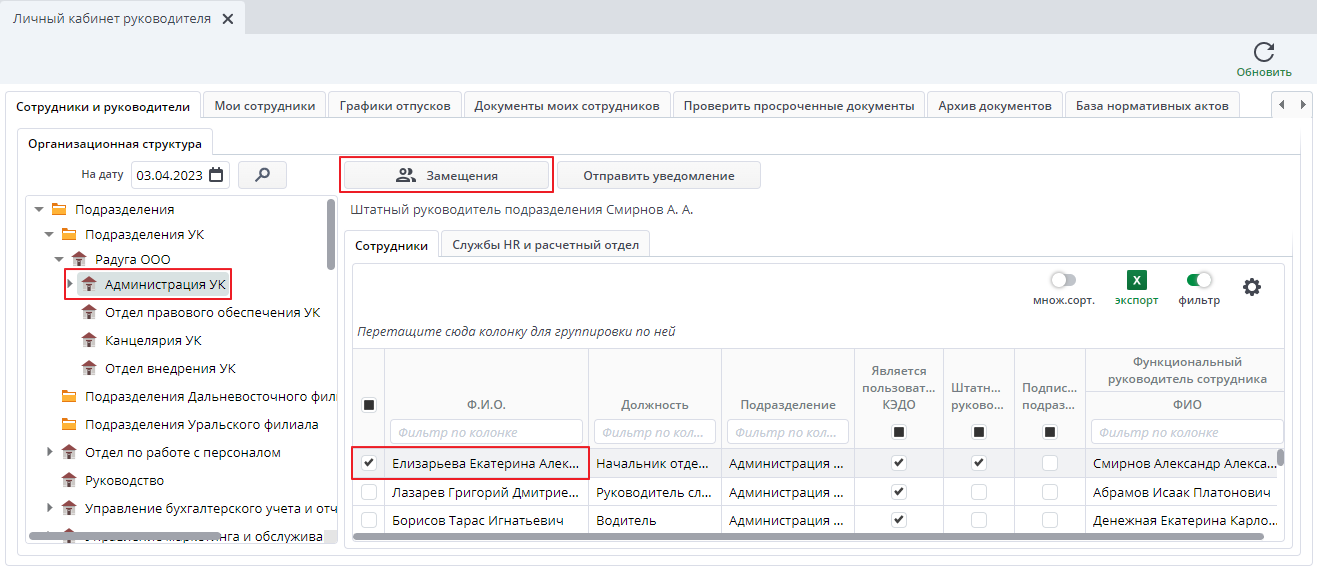This screenshot has width=1317, height=572.
Task: Open the Графики отпусков tab
Action: coord(395,105)
